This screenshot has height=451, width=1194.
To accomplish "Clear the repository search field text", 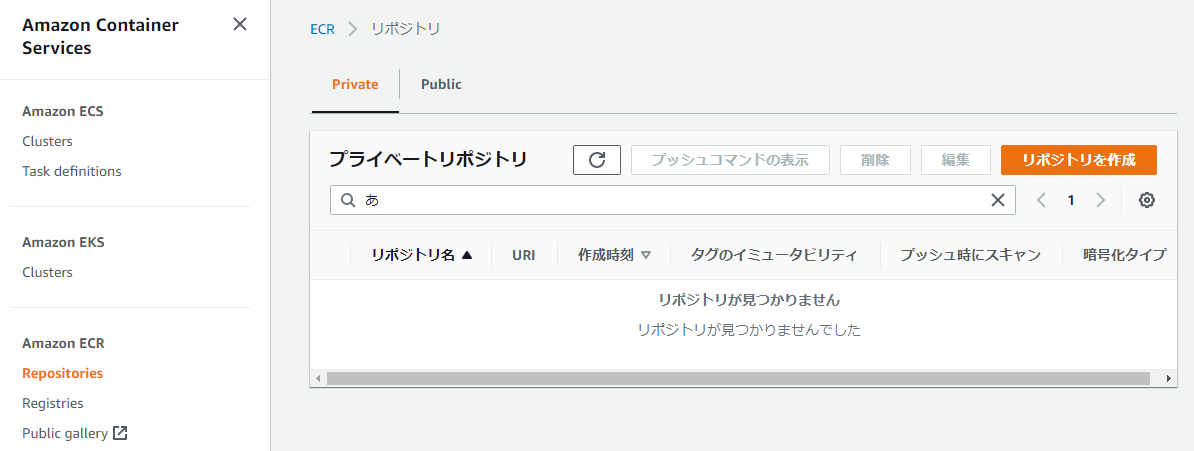I will tap(997, 200).
